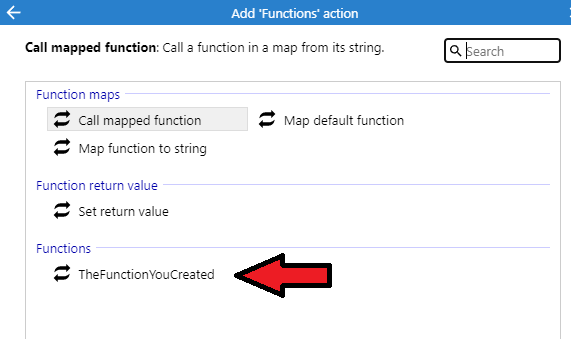Screen dimensions: 571x361
Task: Focus the Search text field
Action: pos(502,51)
